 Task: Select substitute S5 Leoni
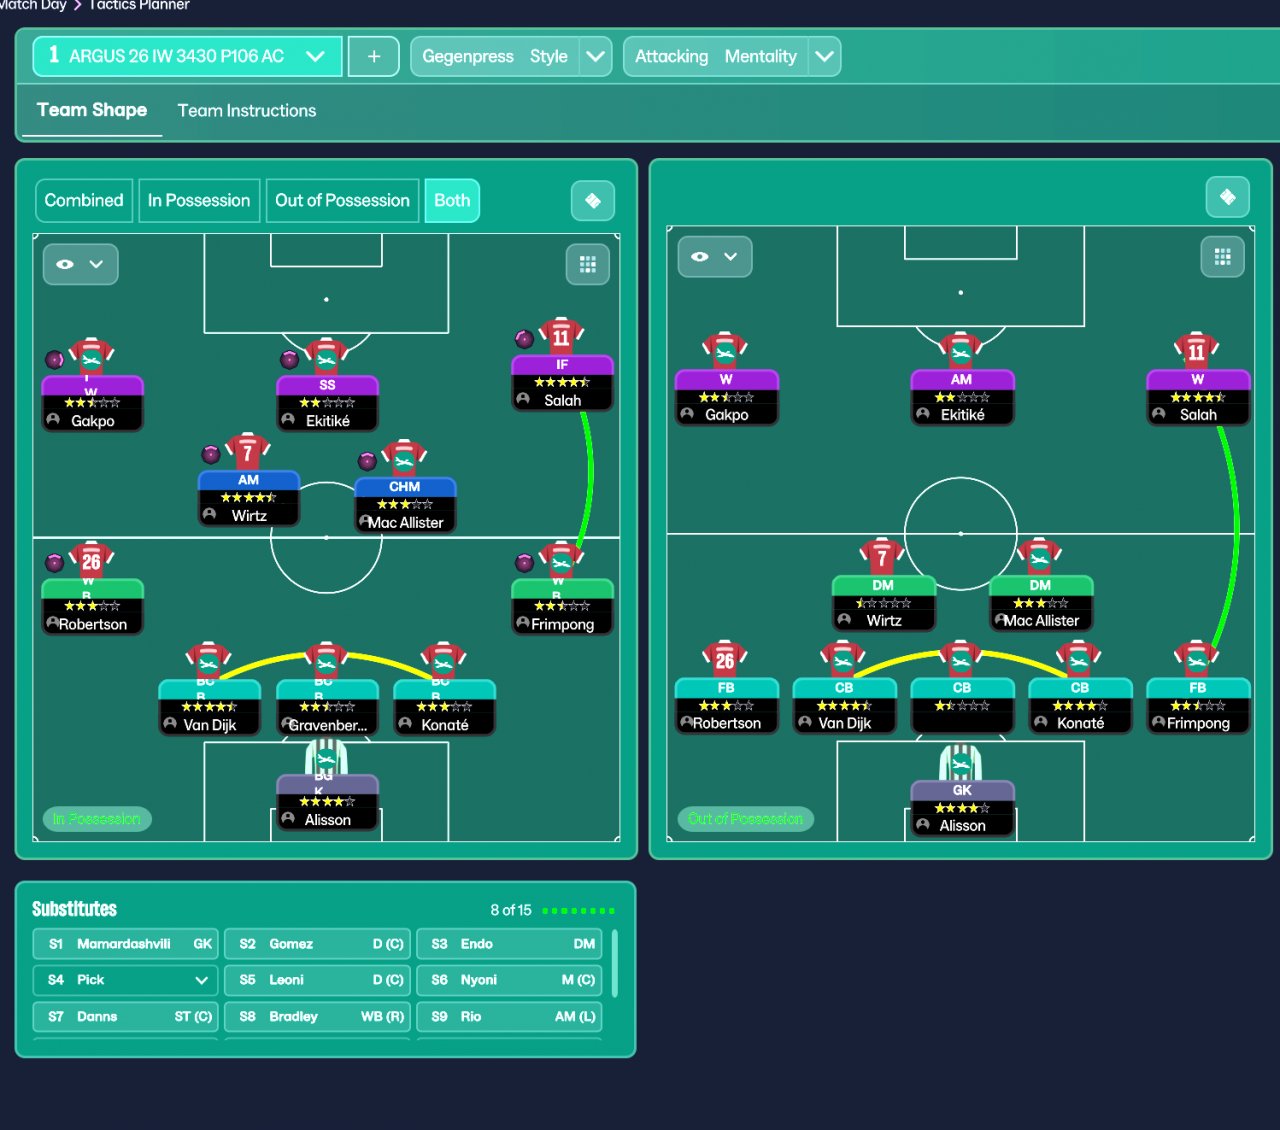tap(318, 980)
